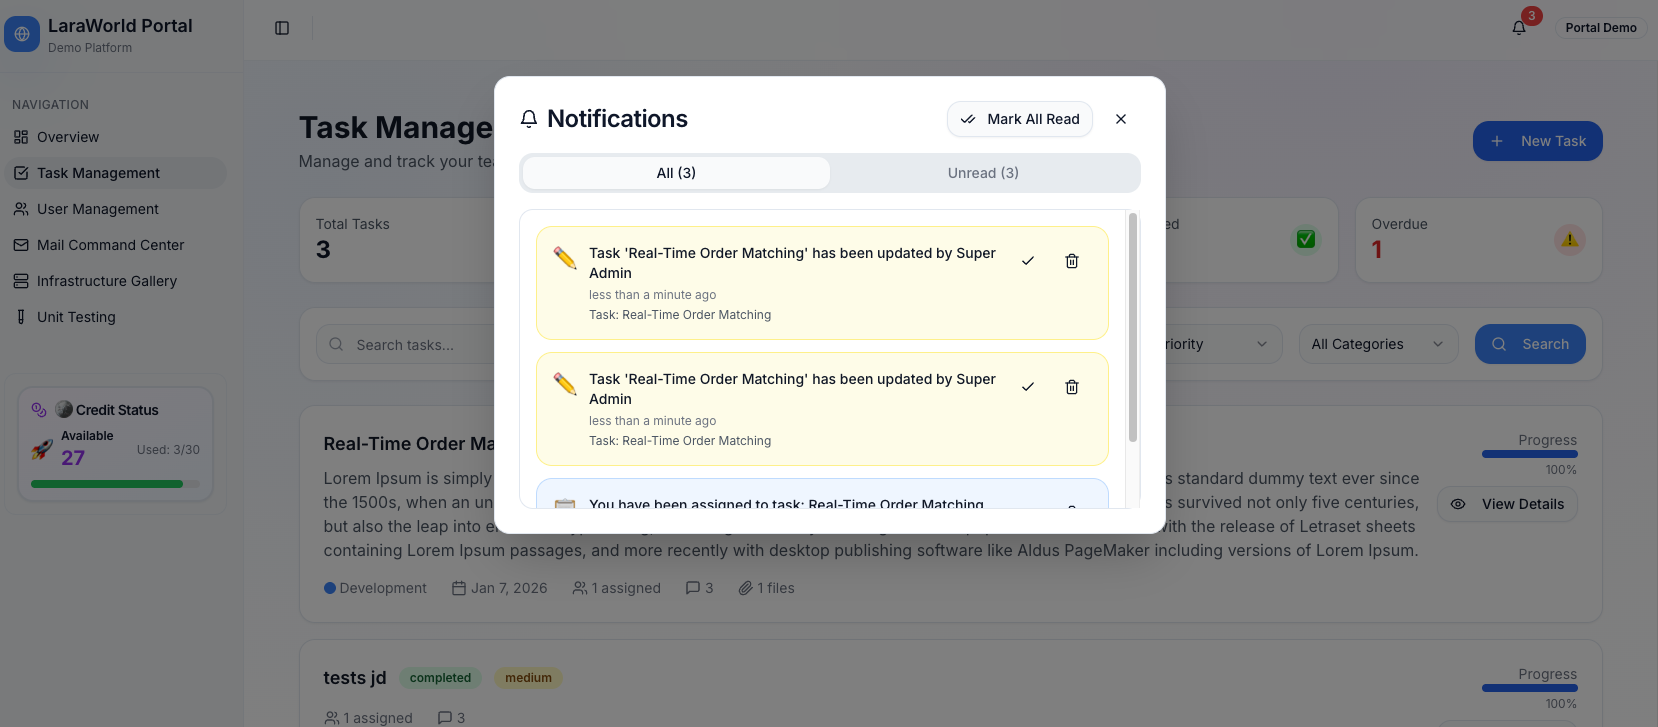Open View Details for Real-Time Order Matching

(x=1507, y=504)
